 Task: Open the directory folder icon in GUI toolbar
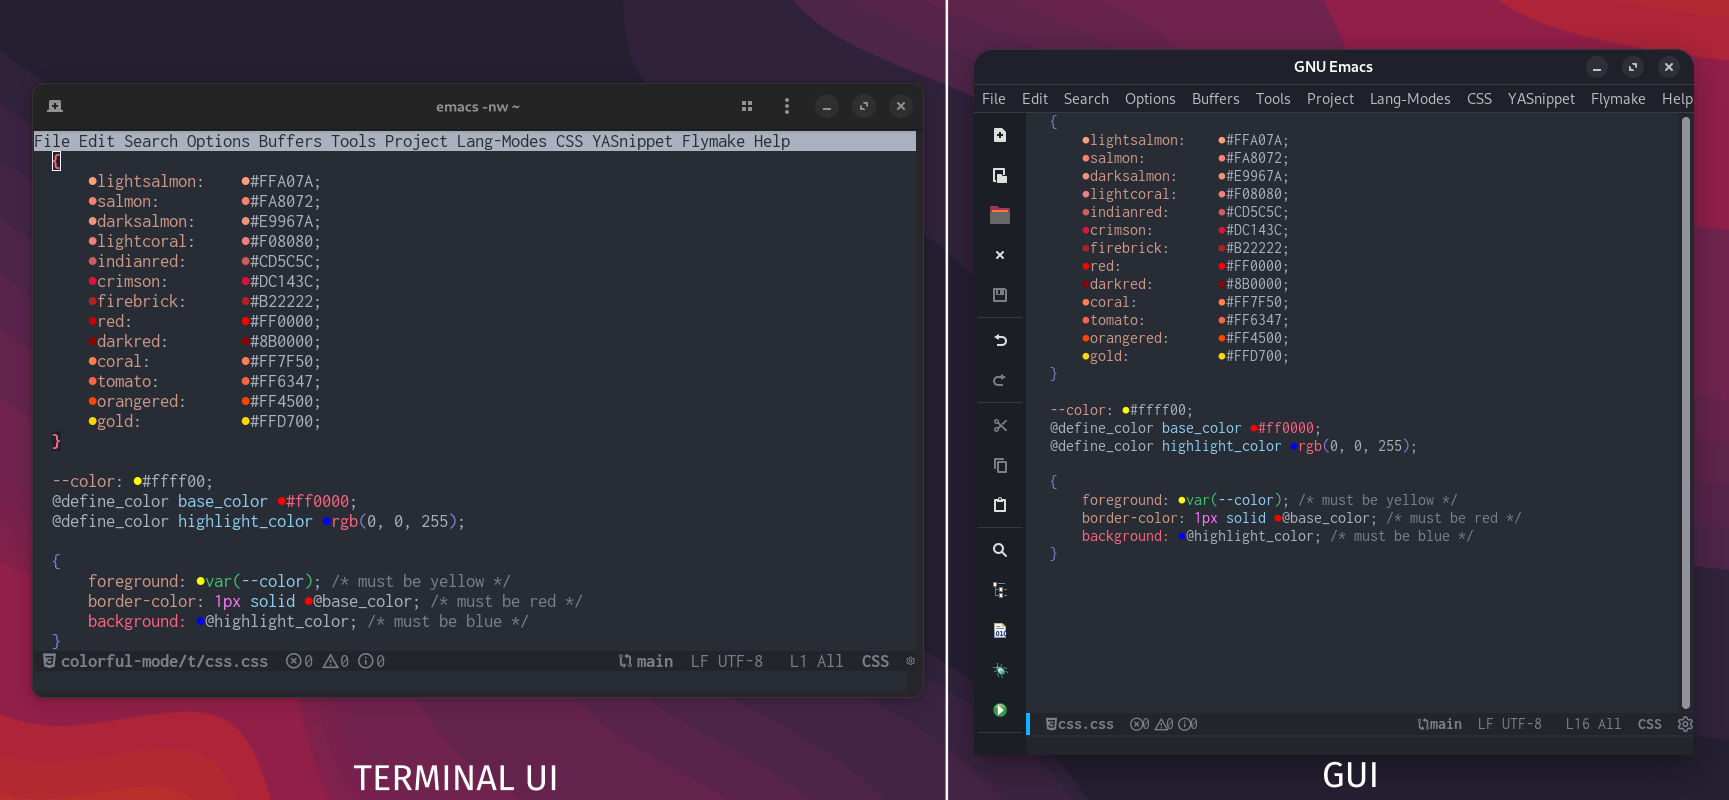click(1000, 215)
